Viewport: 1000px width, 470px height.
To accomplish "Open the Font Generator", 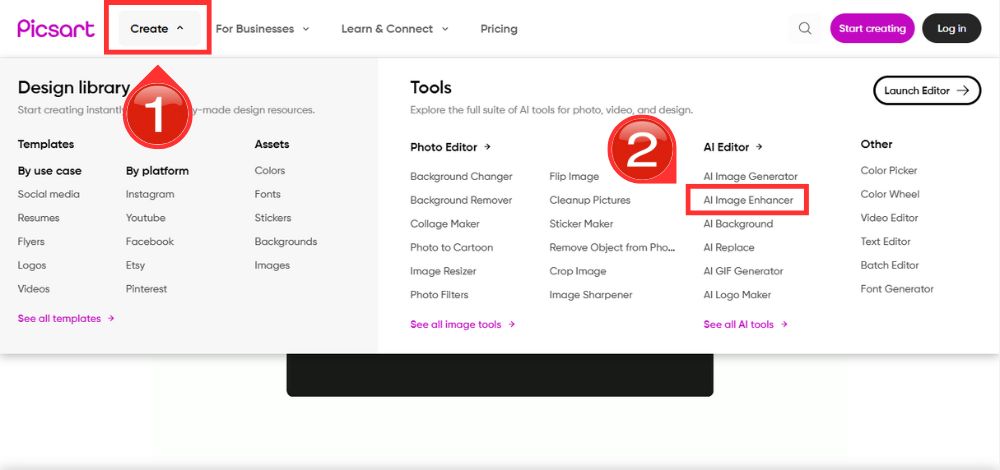I will (x=897, y=288).
